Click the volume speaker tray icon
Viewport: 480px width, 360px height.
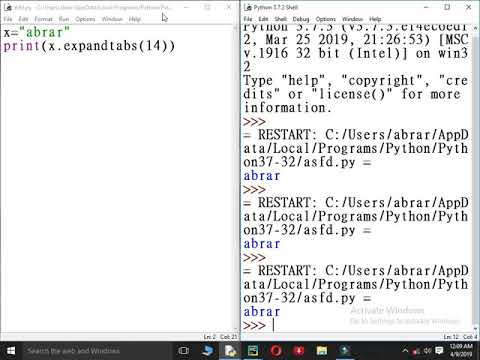[x=427, y=351]
